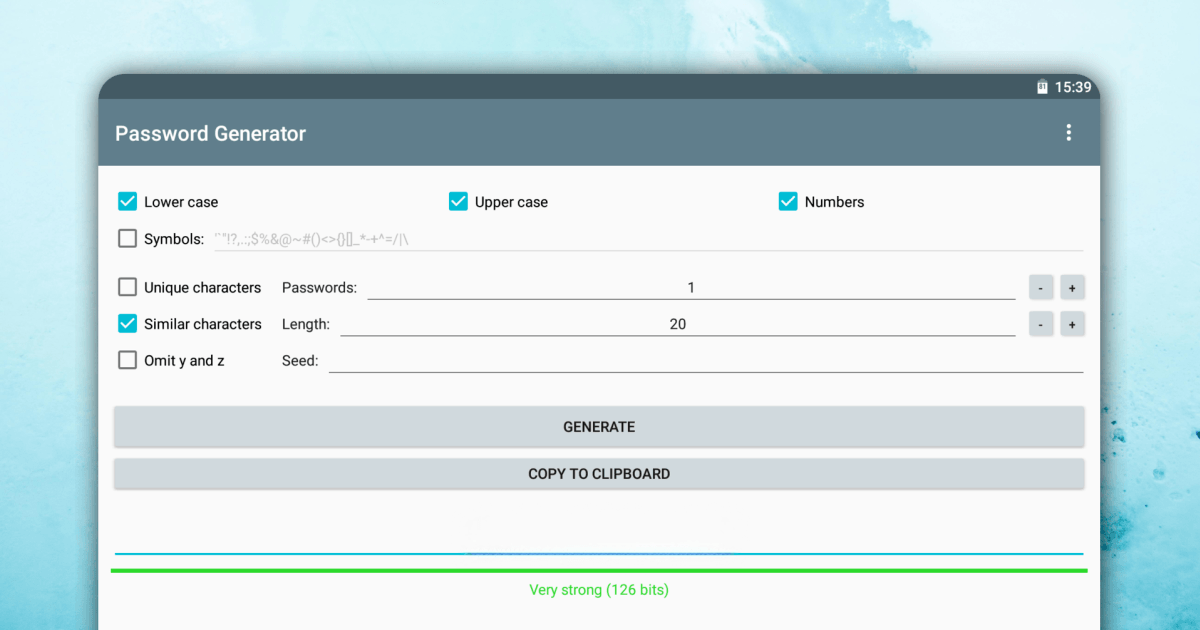Disable the Similar characters checkbox
The height and width of the screenshot is (630, 1200).
127,323
